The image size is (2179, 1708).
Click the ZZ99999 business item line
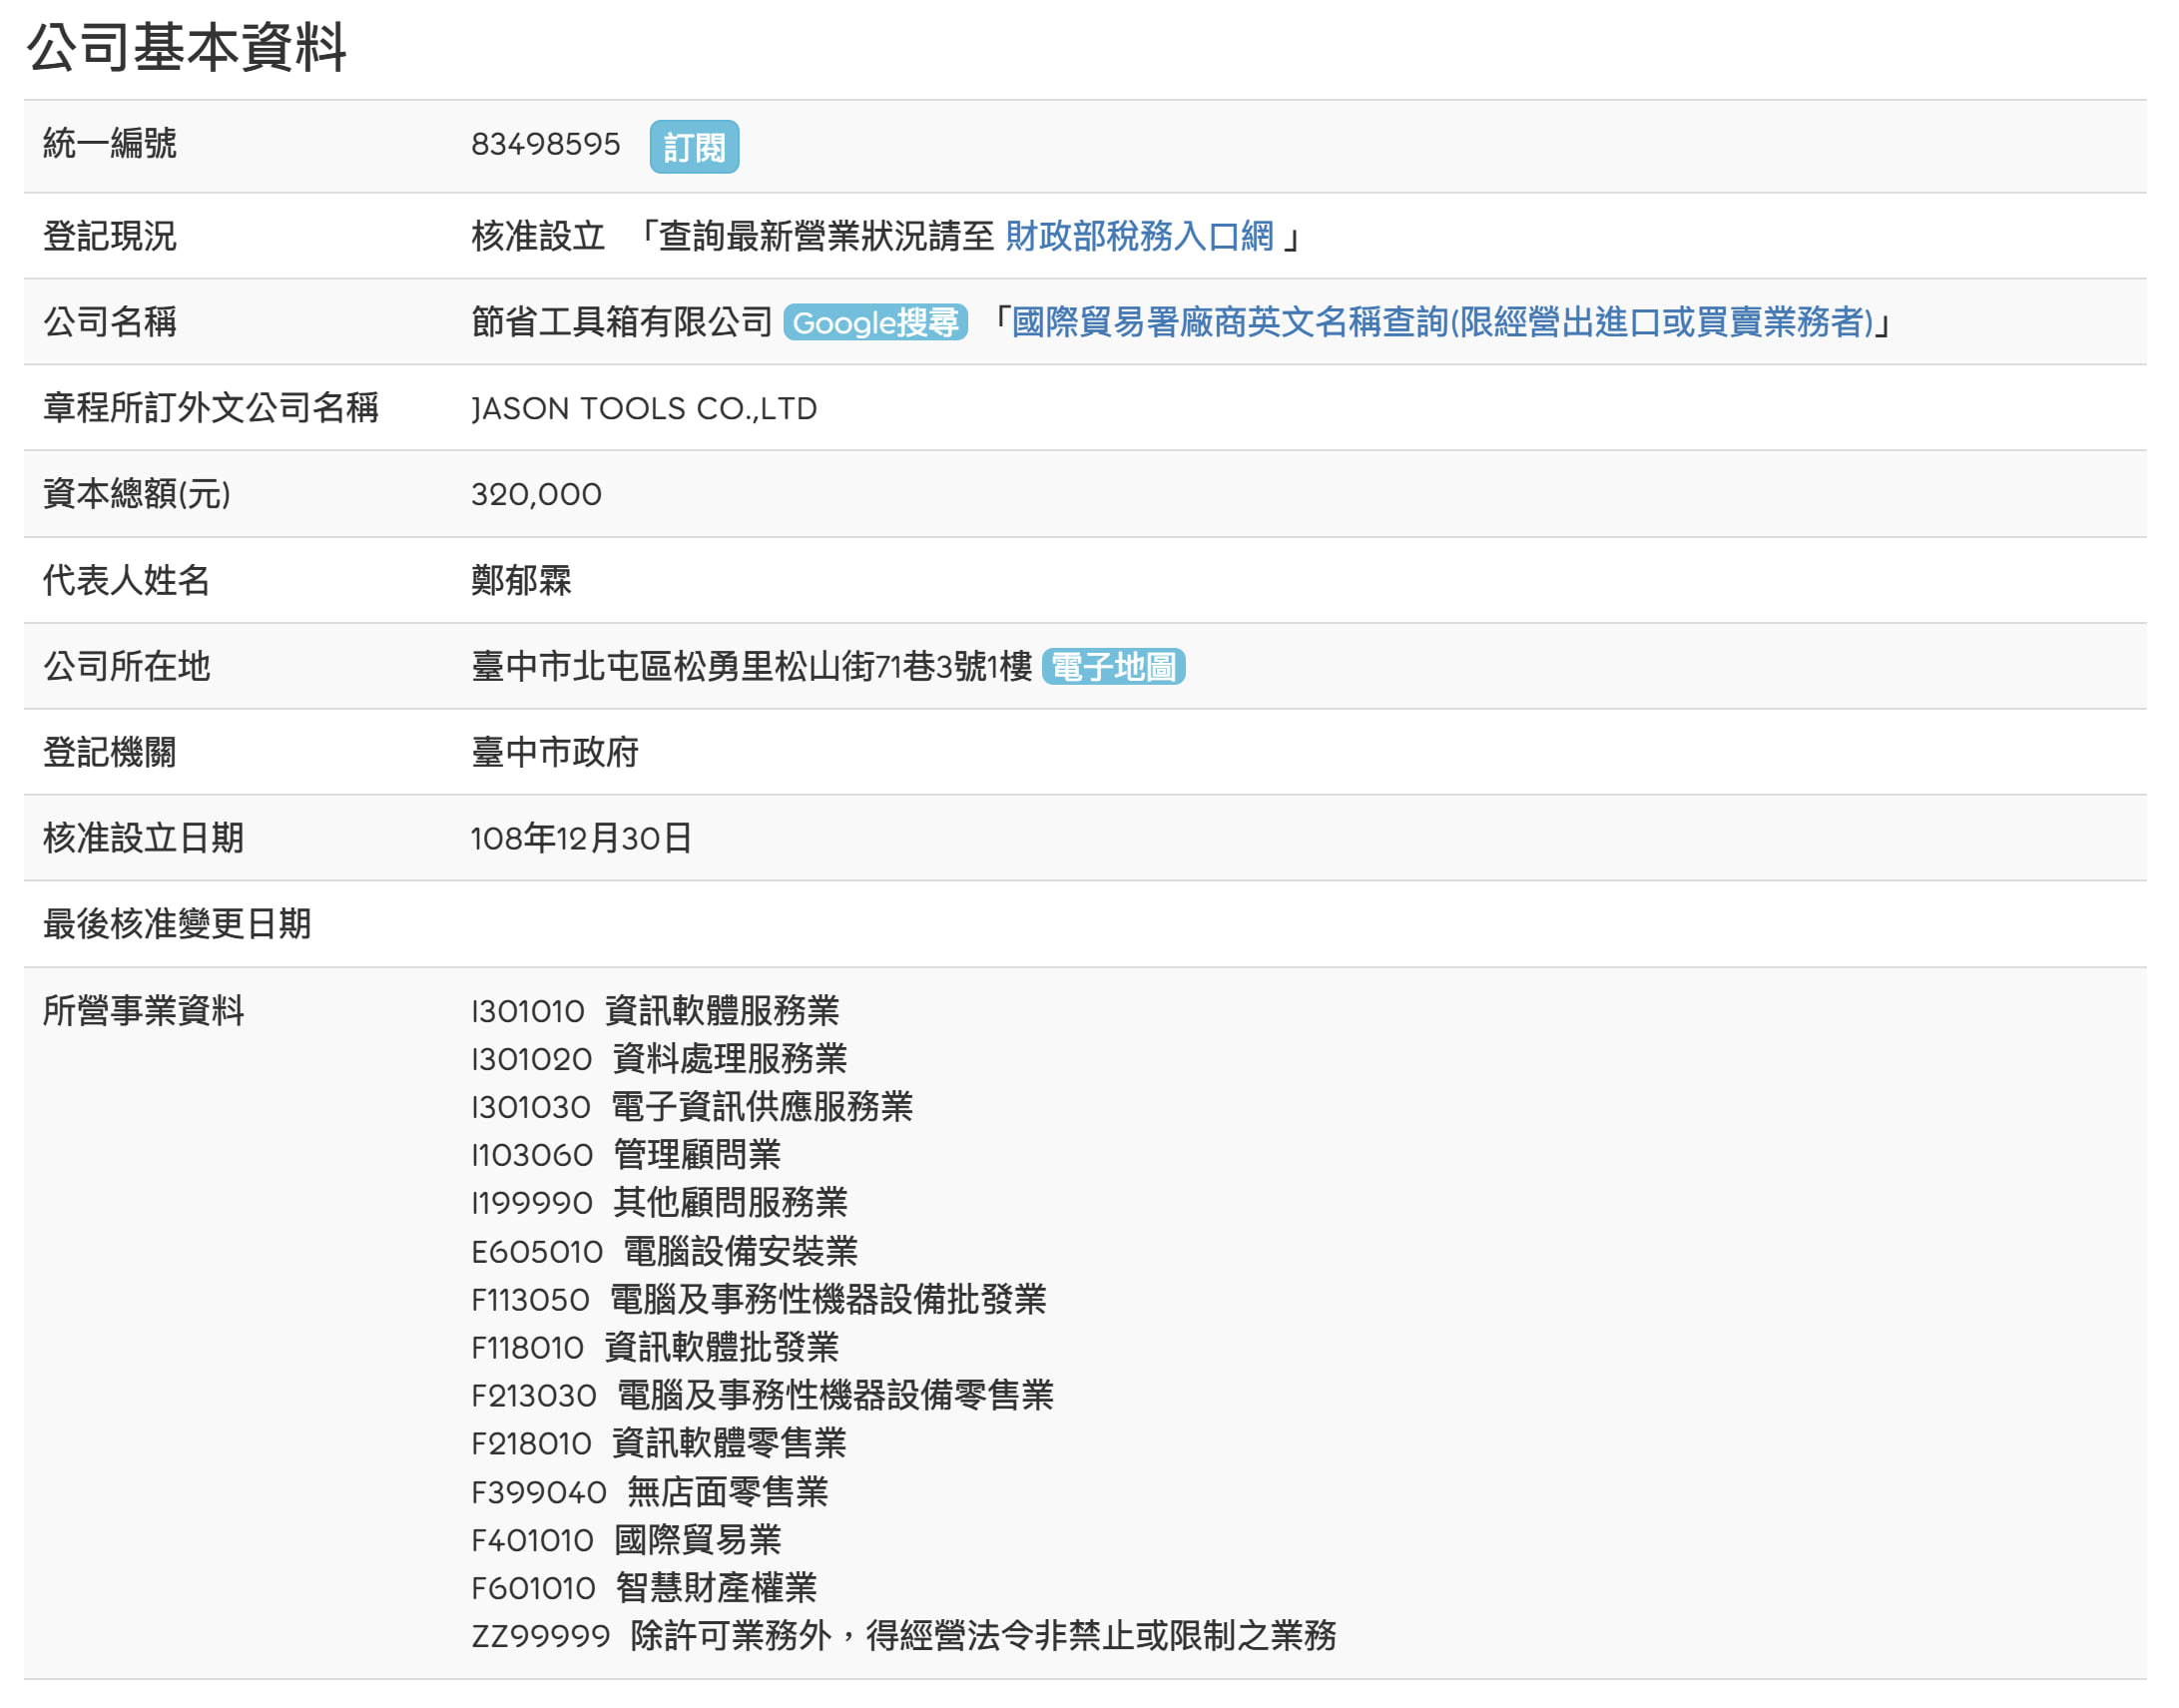(903, 1636)
